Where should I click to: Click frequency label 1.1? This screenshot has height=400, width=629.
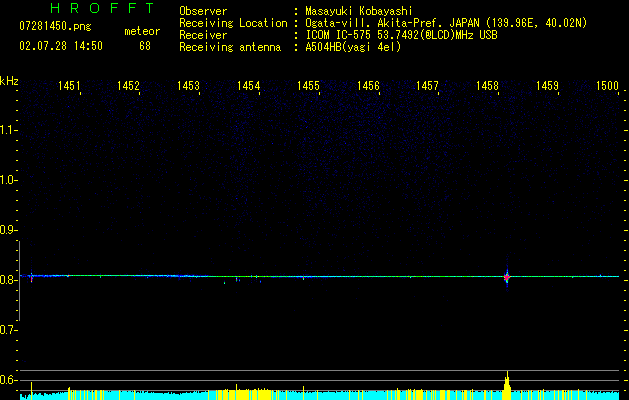[x=8, y=130]
